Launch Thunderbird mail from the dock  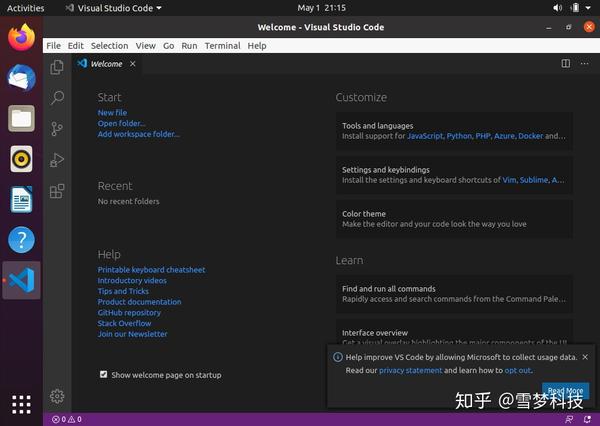(21, 78)
